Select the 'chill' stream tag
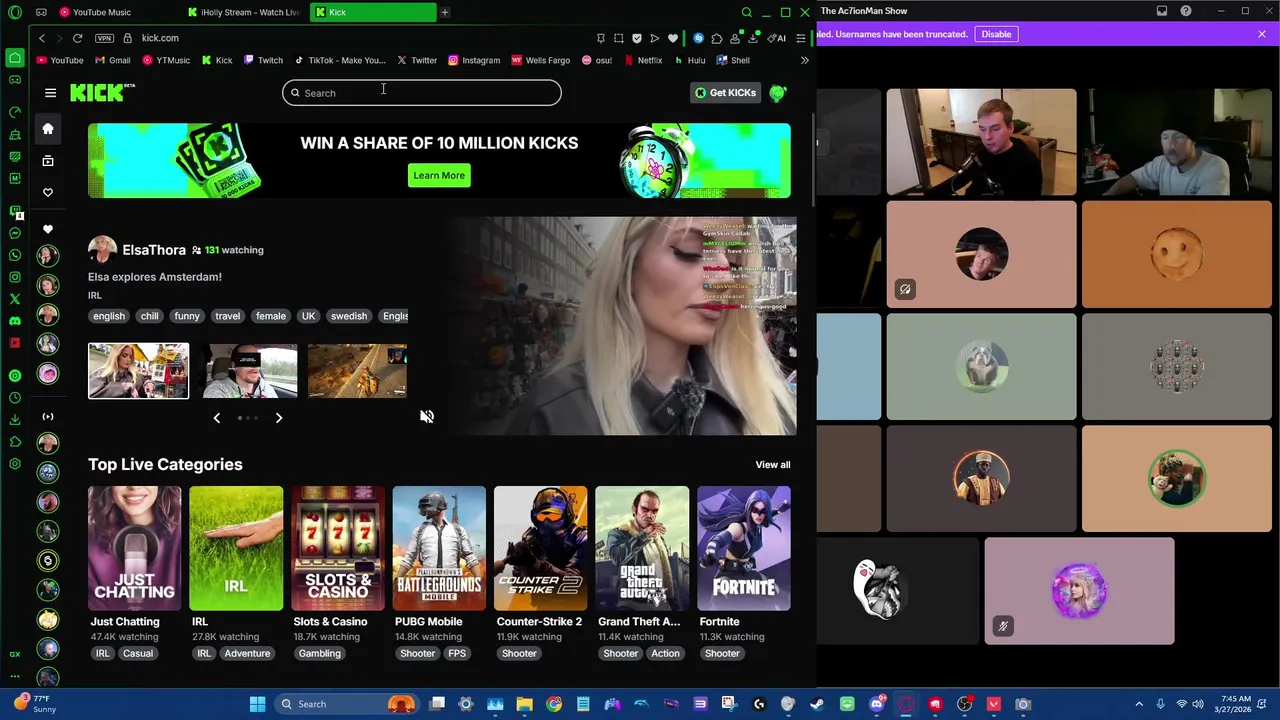The image size is (1280, 720). tap(149, 316)
